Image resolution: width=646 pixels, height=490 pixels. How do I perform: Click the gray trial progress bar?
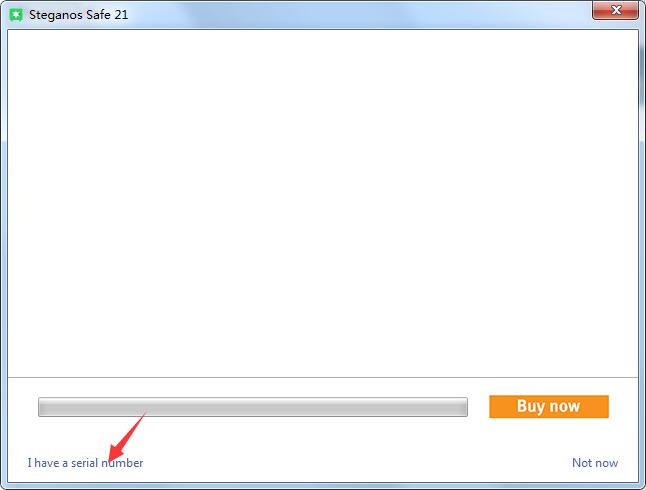pos(253,407)
